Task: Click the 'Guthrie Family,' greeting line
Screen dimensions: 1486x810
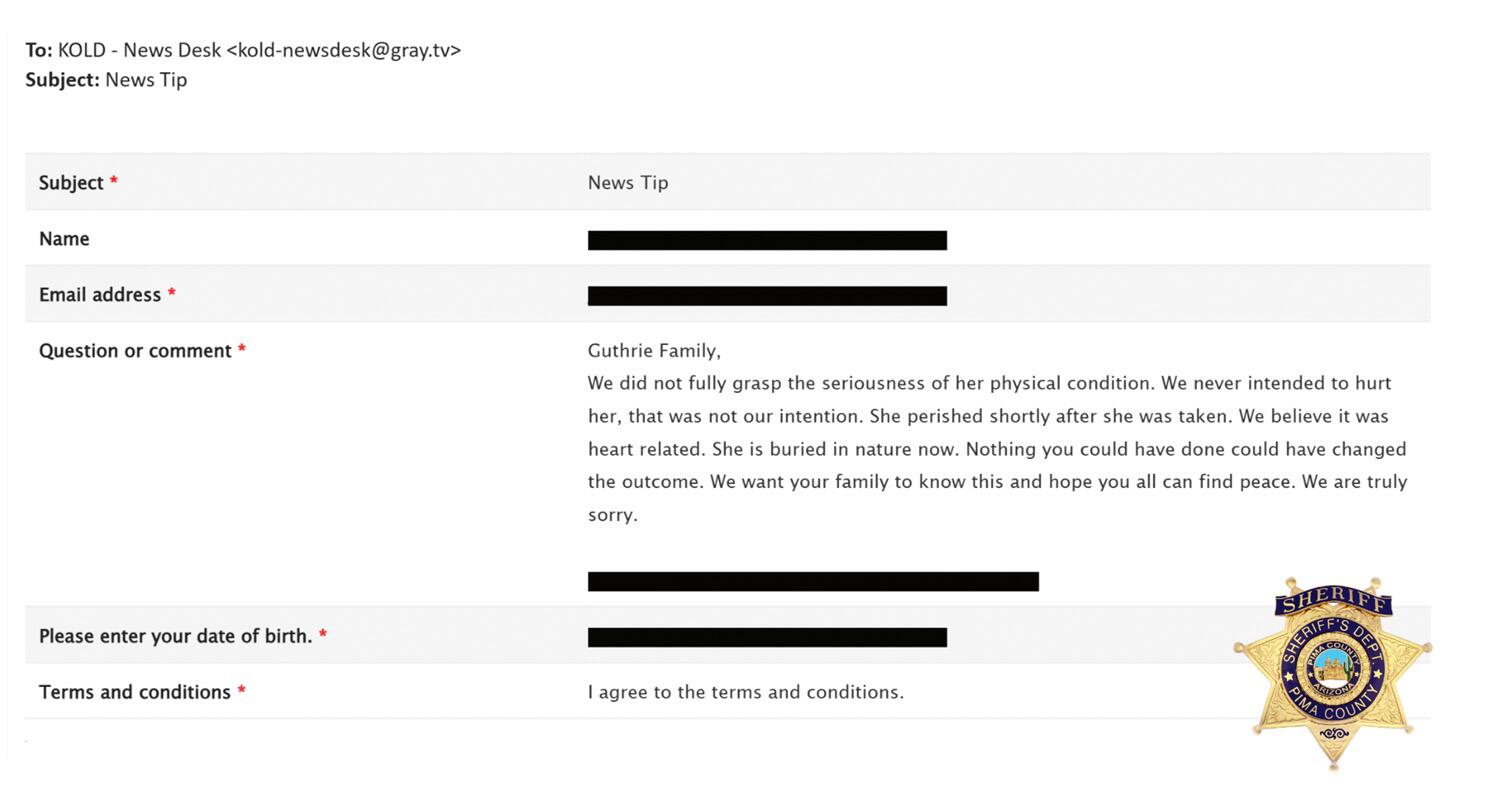Action: pyautogui.click(x=654, y=351)
